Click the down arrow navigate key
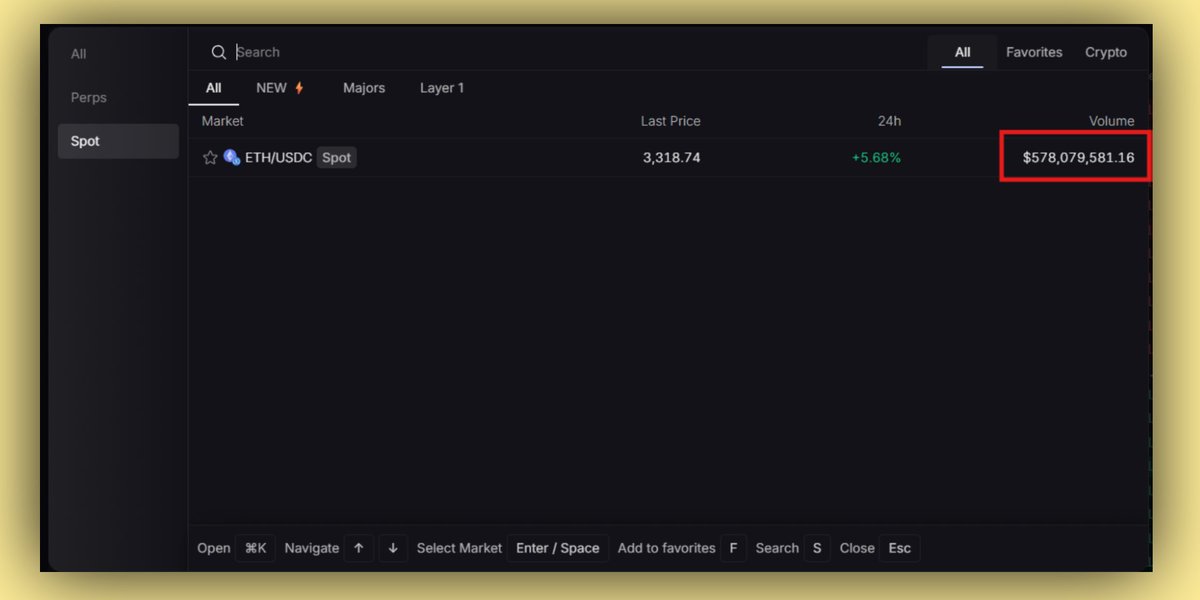The image size is (1200, 600). click(x=393, y=548)
